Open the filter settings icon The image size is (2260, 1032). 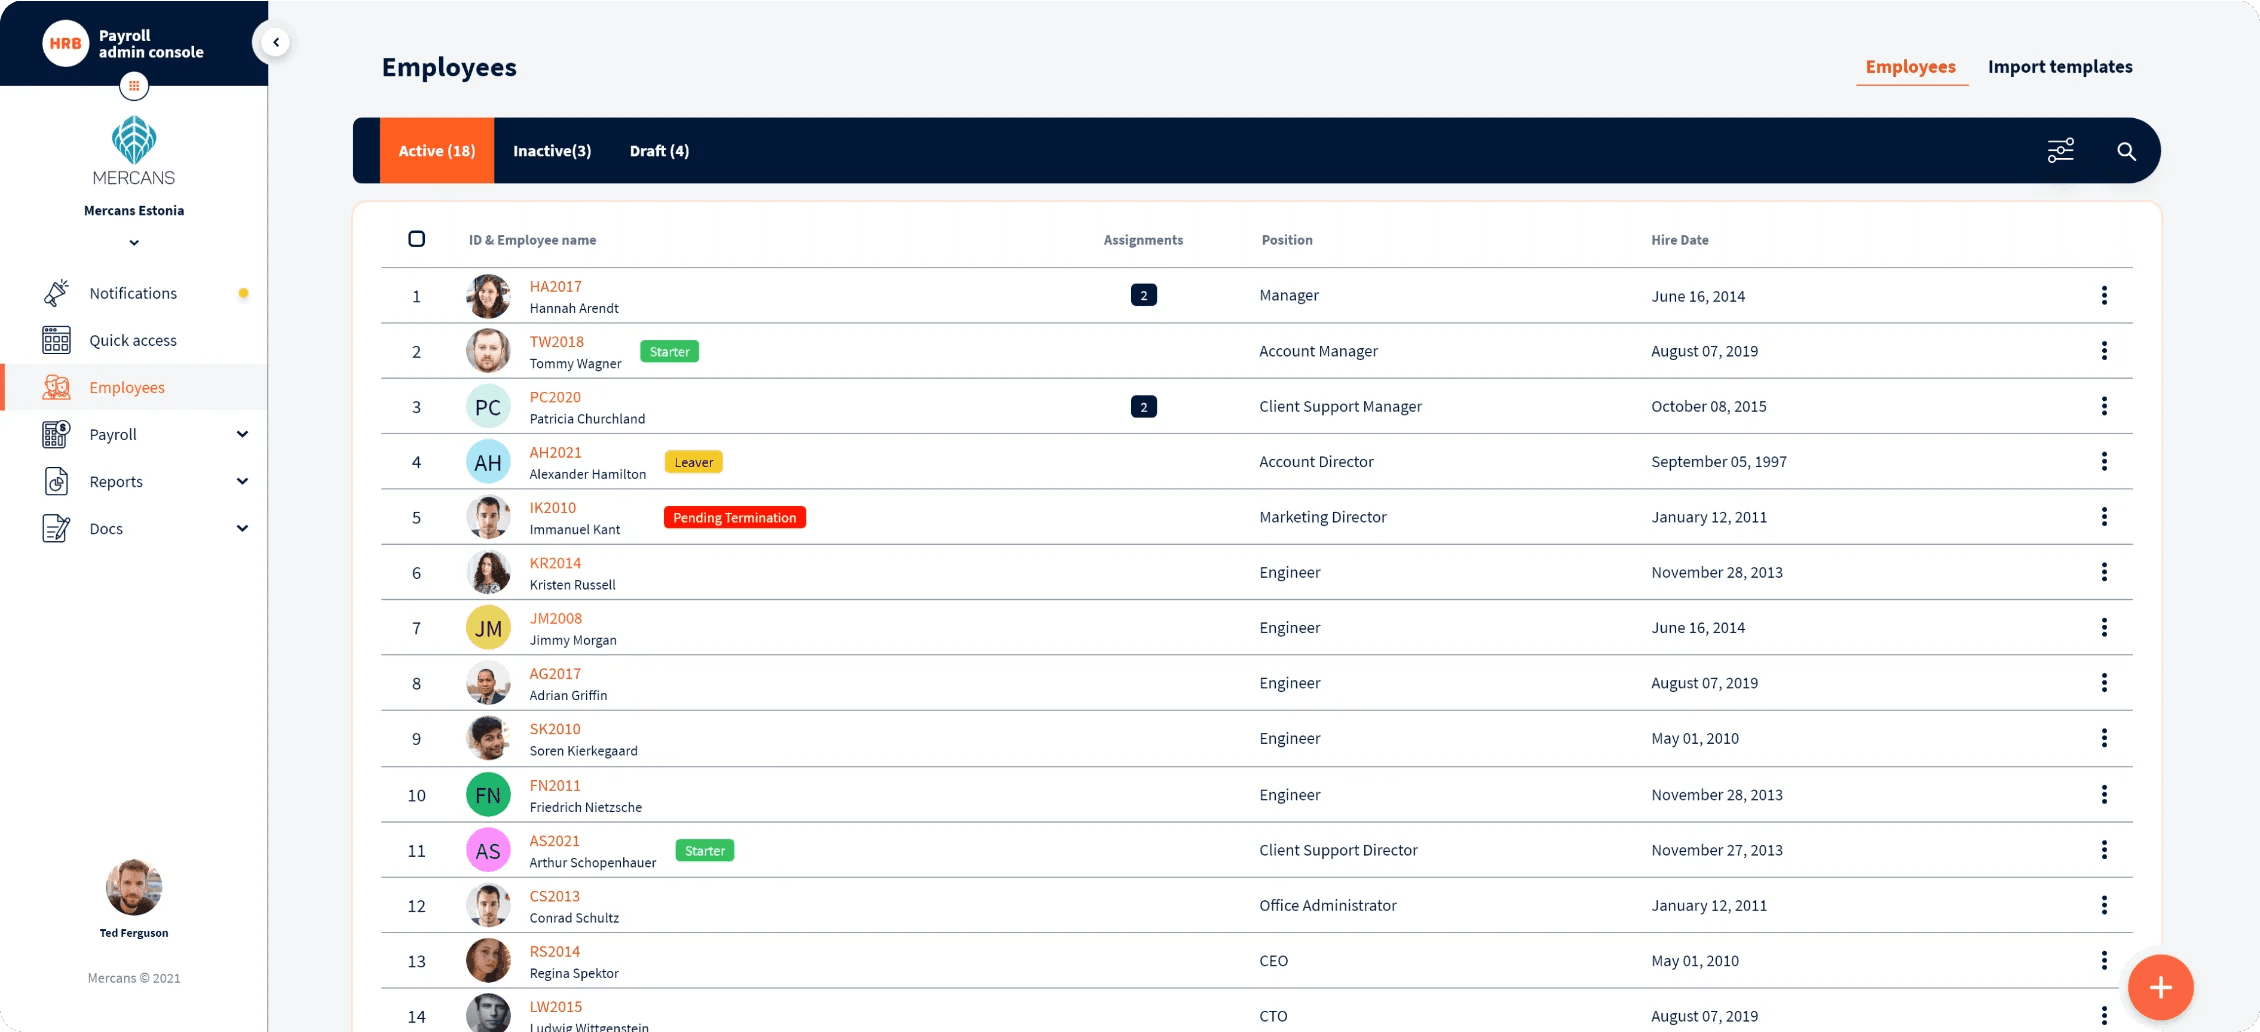pyautogui.click(x=2061, y=151)
